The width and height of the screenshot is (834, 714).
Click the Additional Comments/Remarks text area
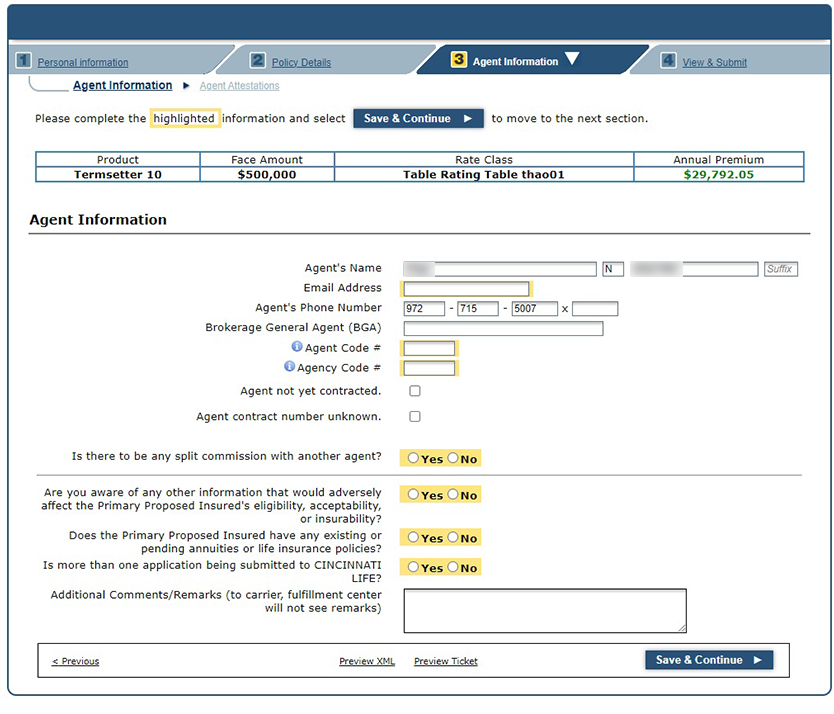pyautogui.click(x=544, y=610)
